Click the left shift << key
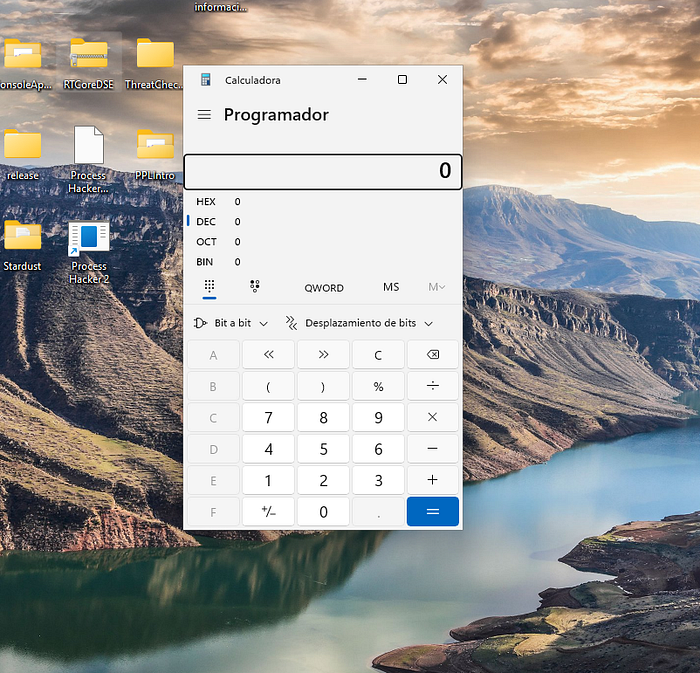Screen dimensions: 700x673 point(268,354)
